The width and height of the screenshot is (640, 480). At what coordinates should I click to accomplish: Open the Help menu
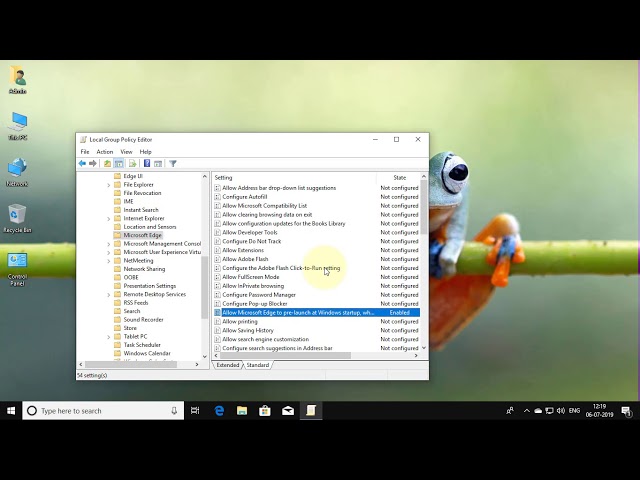point(145,151)
